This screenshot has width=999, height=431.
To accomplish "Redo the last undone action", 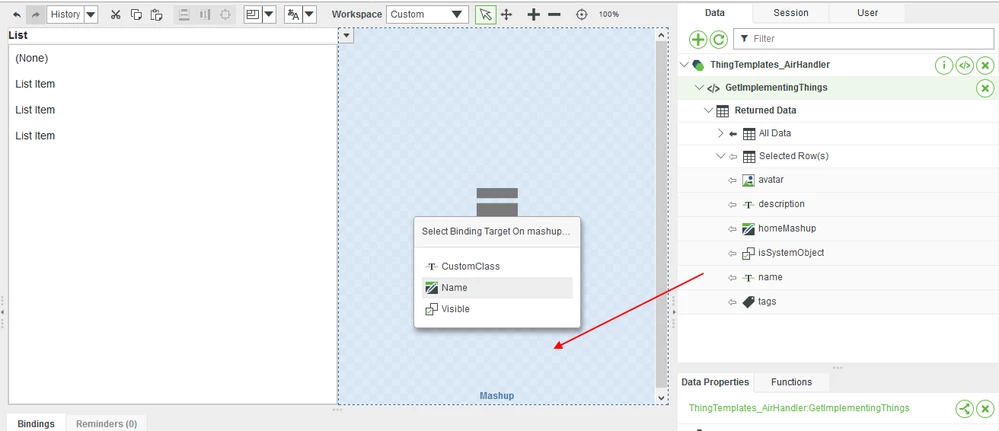I will (36, 14).
